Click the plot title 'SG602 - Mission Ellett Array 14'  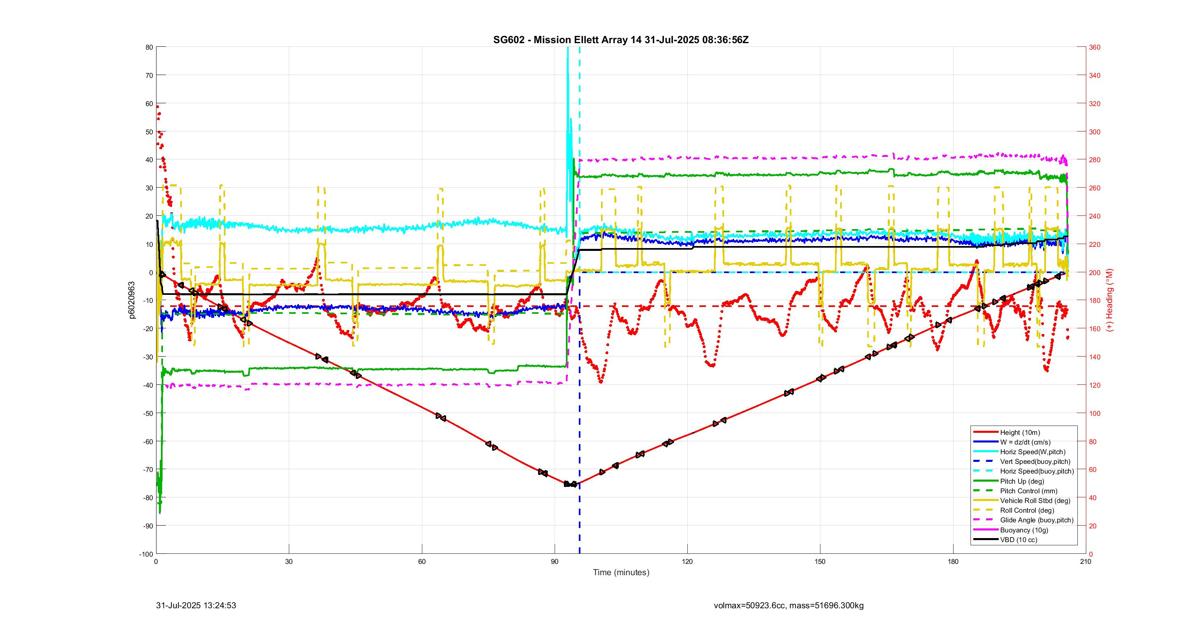568,39
